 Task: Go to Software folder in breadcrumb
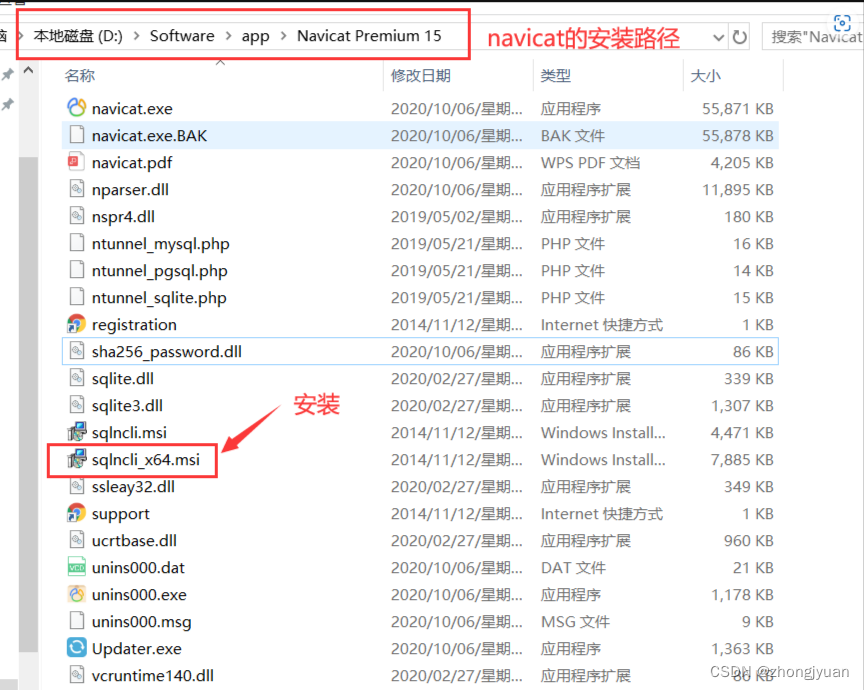(182, 36)
